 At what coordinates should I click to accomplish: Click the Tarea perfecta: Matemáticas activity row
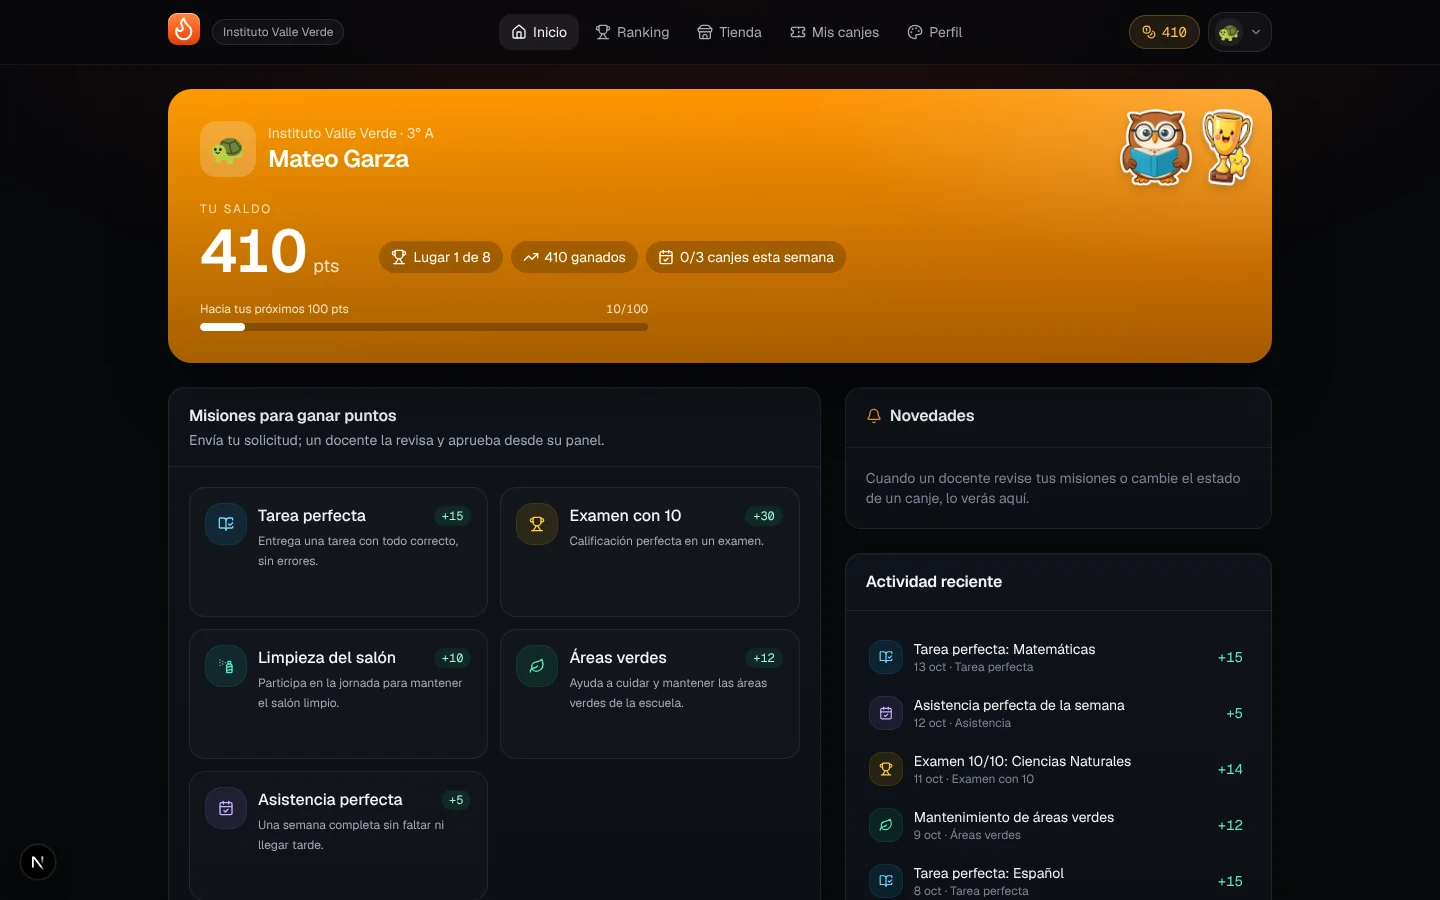[1058, 657]
